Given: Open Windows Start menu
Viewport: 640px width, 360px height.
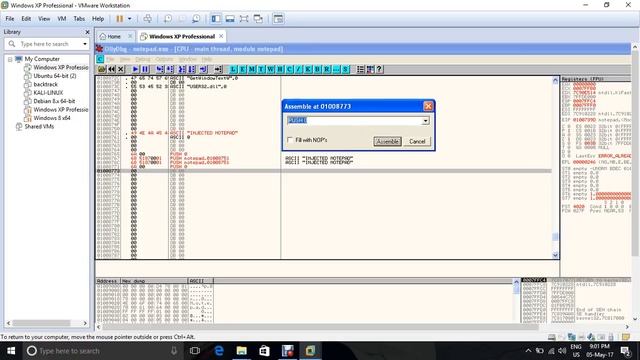Looking at the screenshot, I should [11, 351].
